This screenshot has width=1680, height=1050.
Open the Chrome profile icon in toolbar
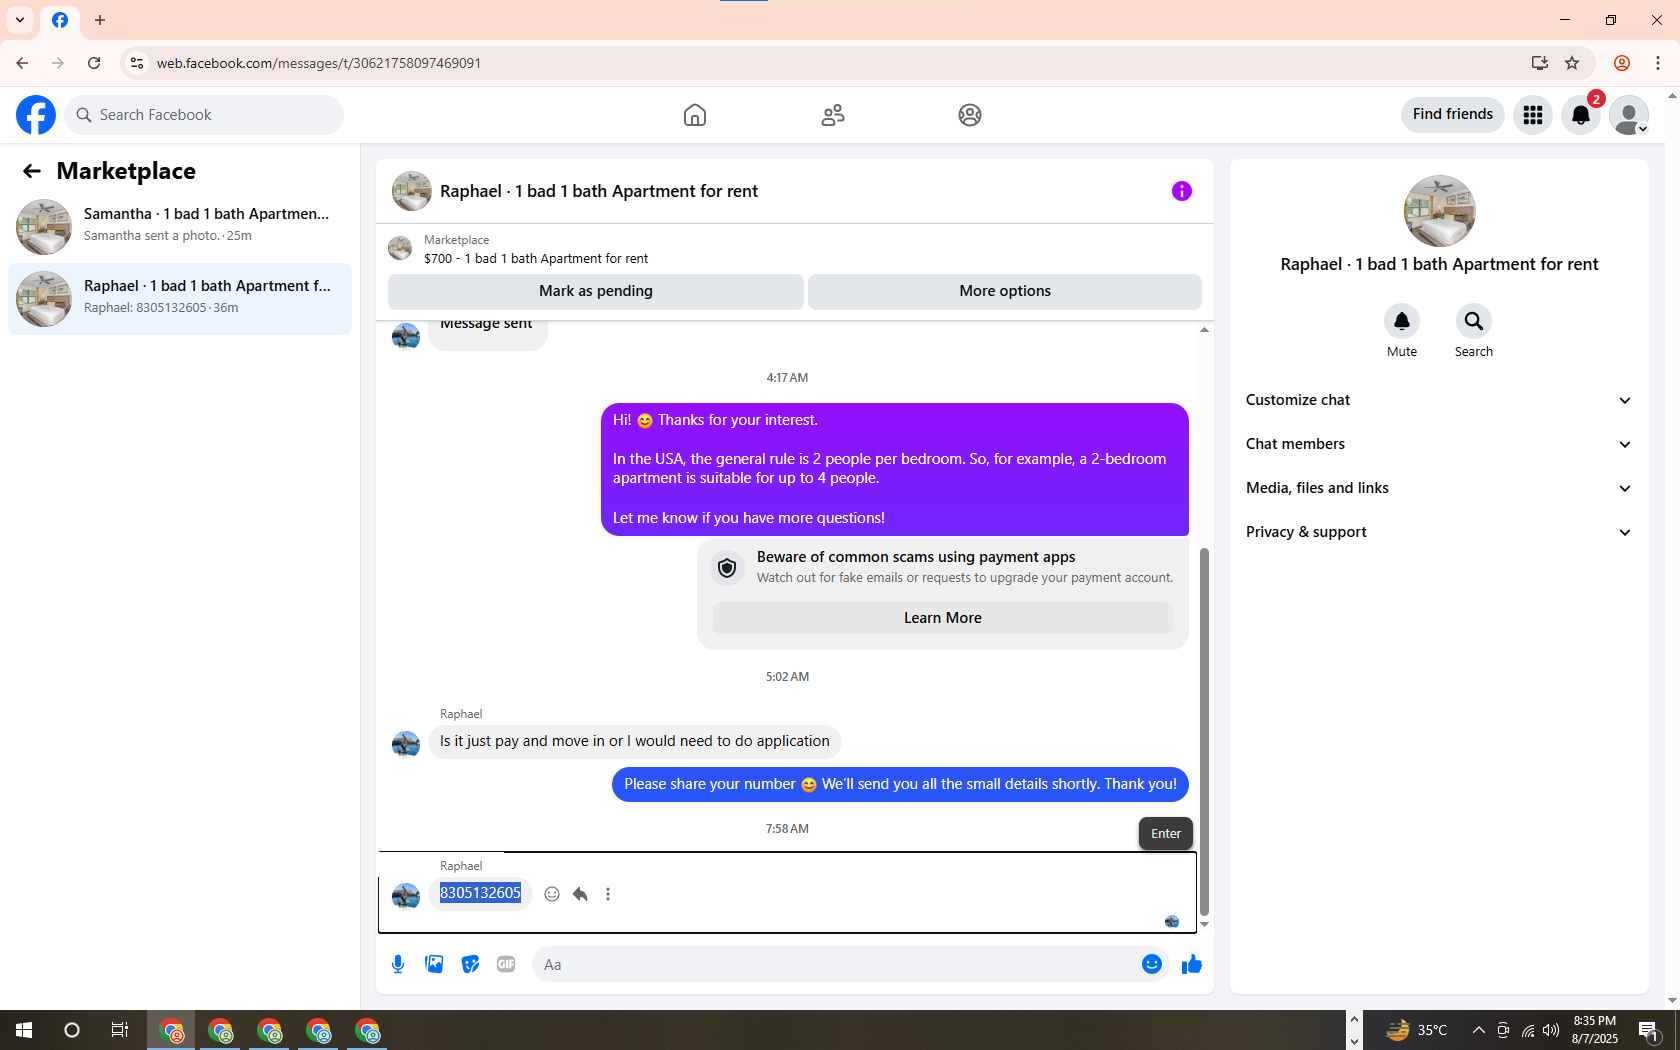coord(1622,63)
